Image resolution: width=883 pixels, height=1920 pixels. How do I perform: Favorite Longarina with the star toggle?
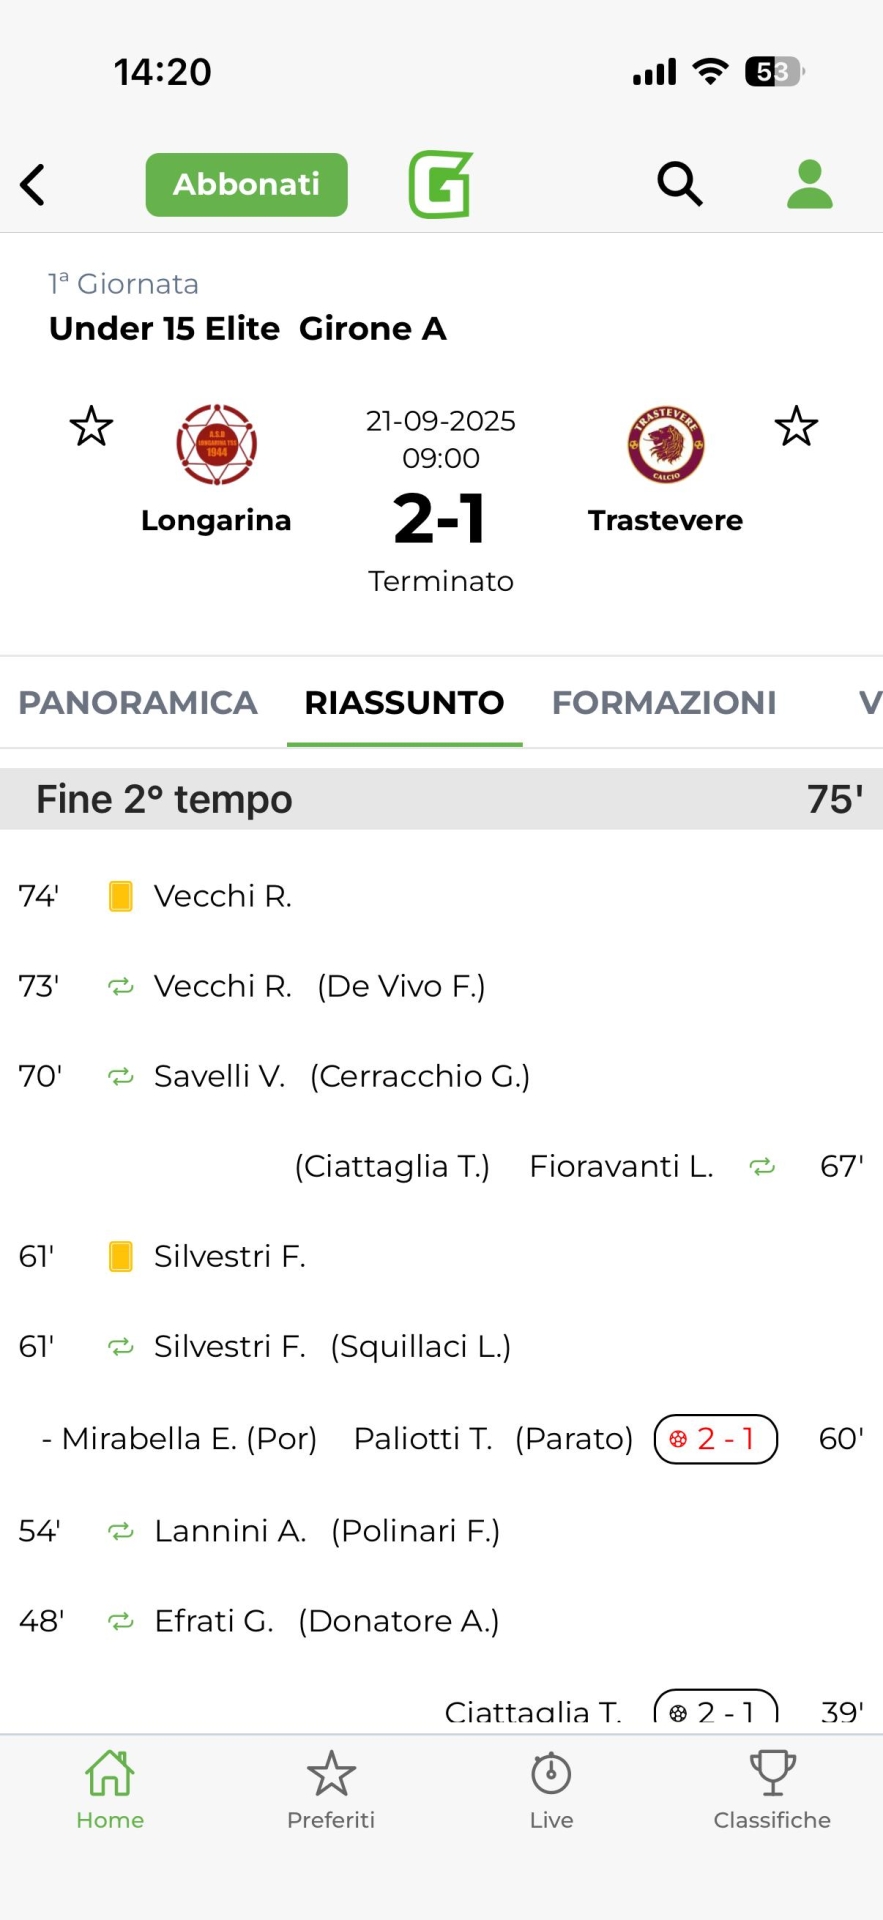(91, 427)
